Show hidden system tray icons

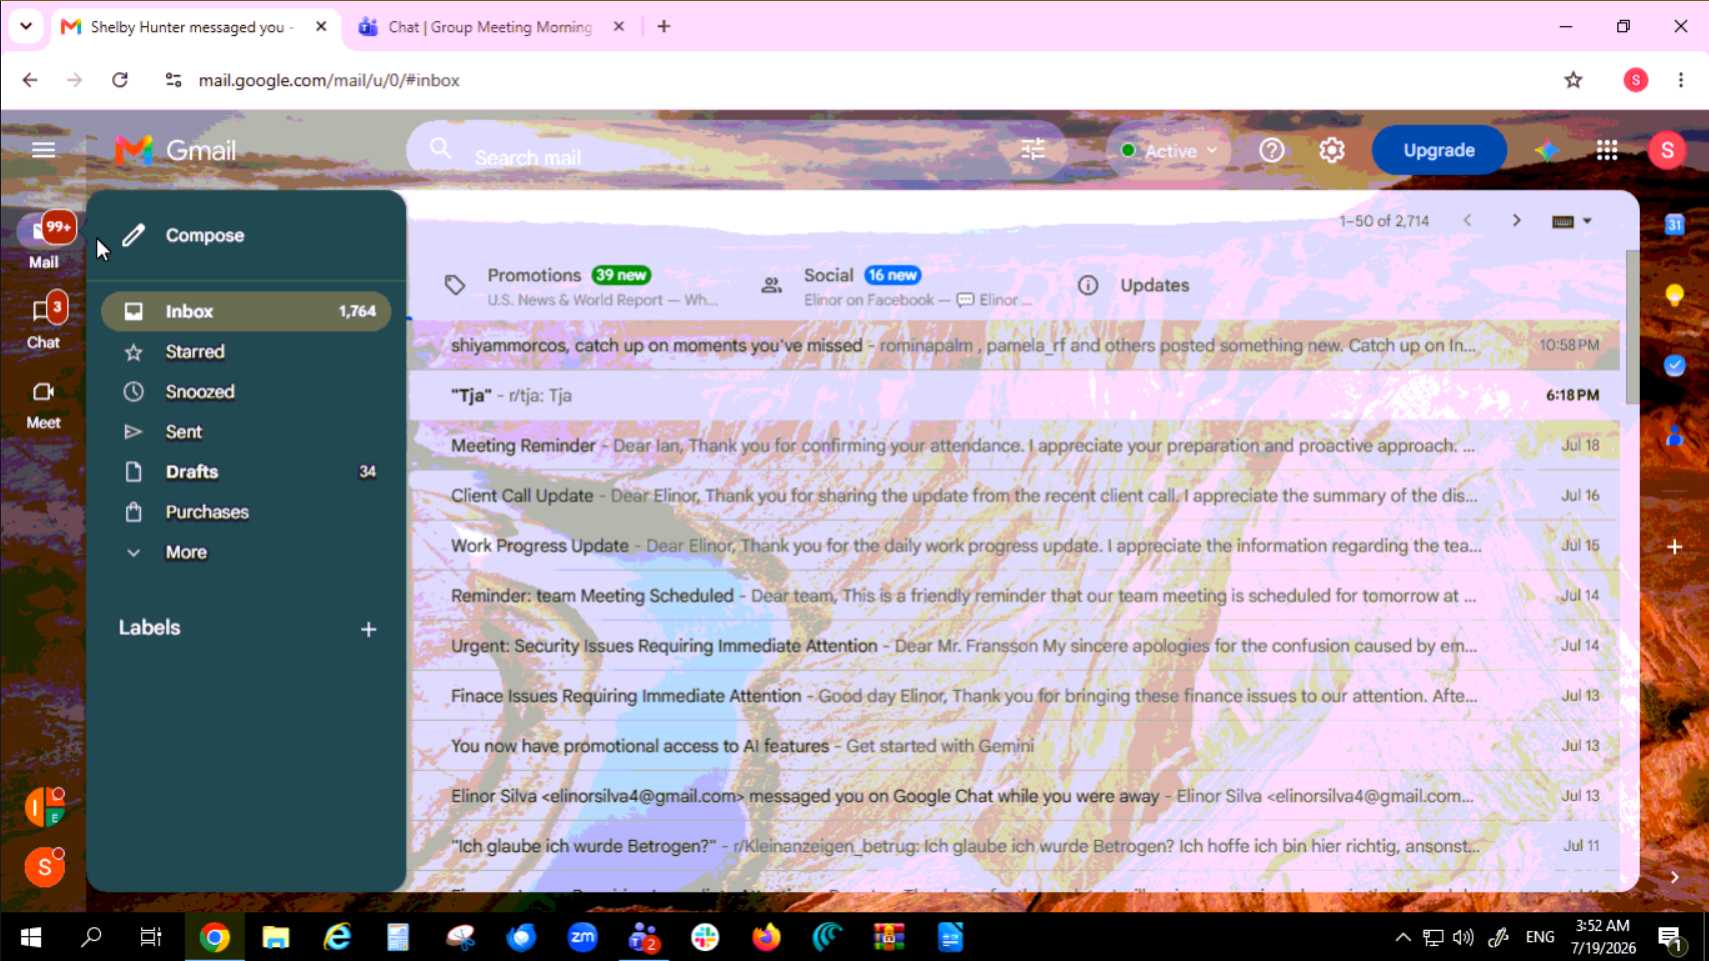tap(1403, 937)
